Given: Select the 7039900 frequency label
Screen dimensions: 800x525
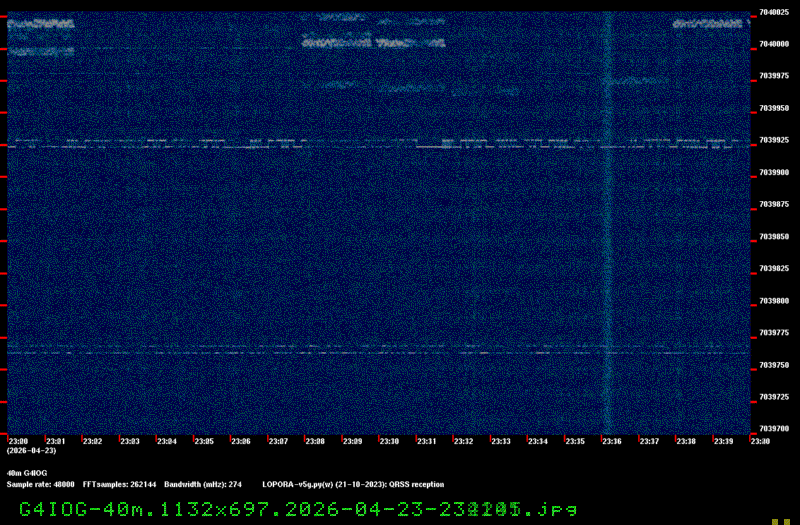Looking at the screenshot, I should pos(773,172).
